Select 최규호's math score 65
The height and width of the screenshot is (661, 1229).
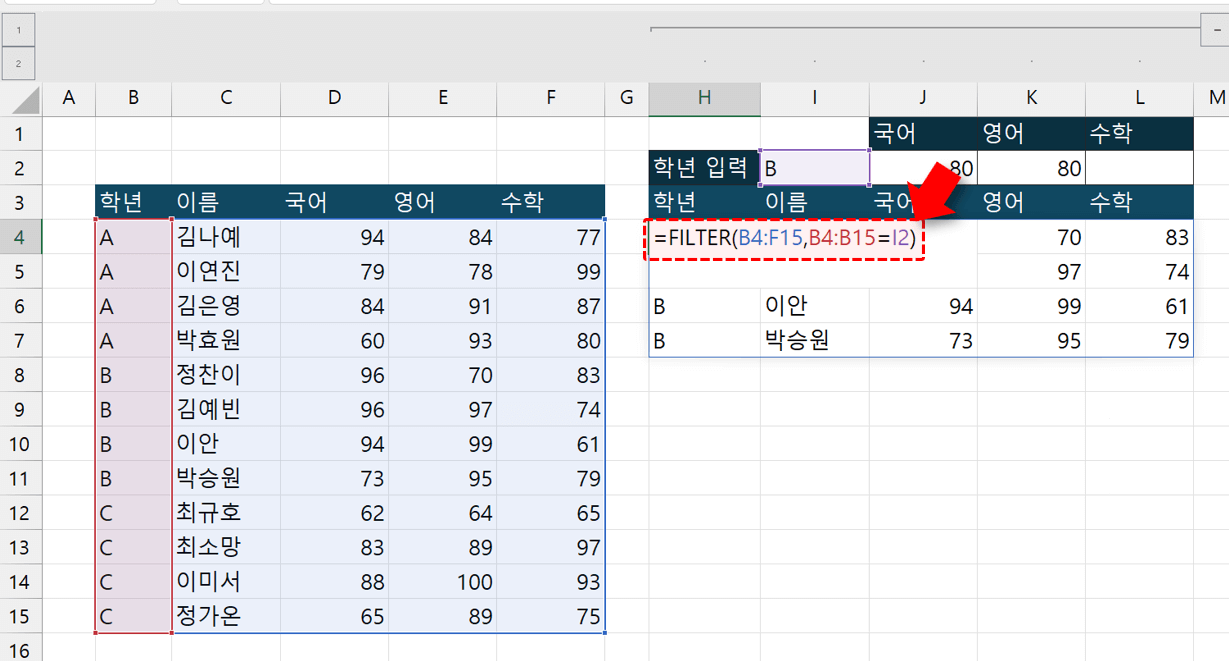coord(550,513)
